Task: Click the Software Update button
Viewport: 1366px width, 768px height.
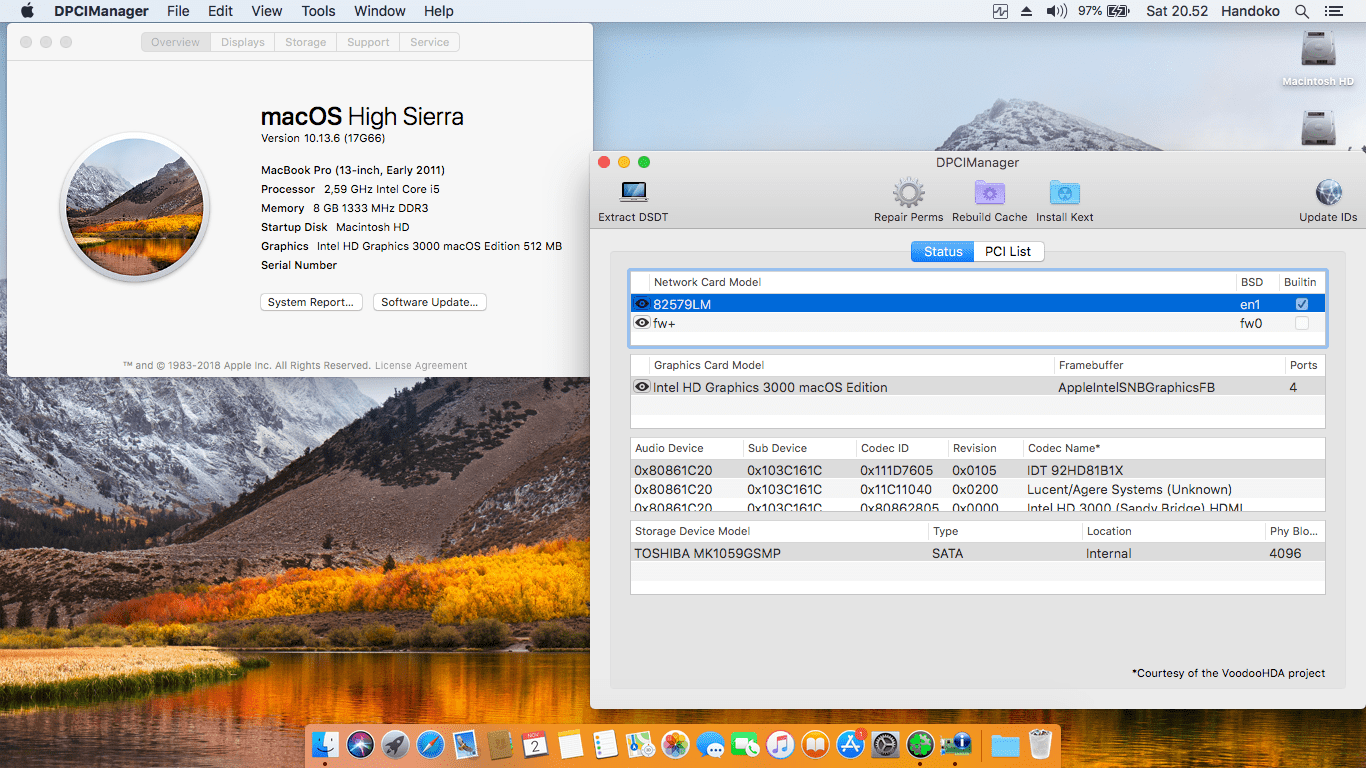Action: 429,302
